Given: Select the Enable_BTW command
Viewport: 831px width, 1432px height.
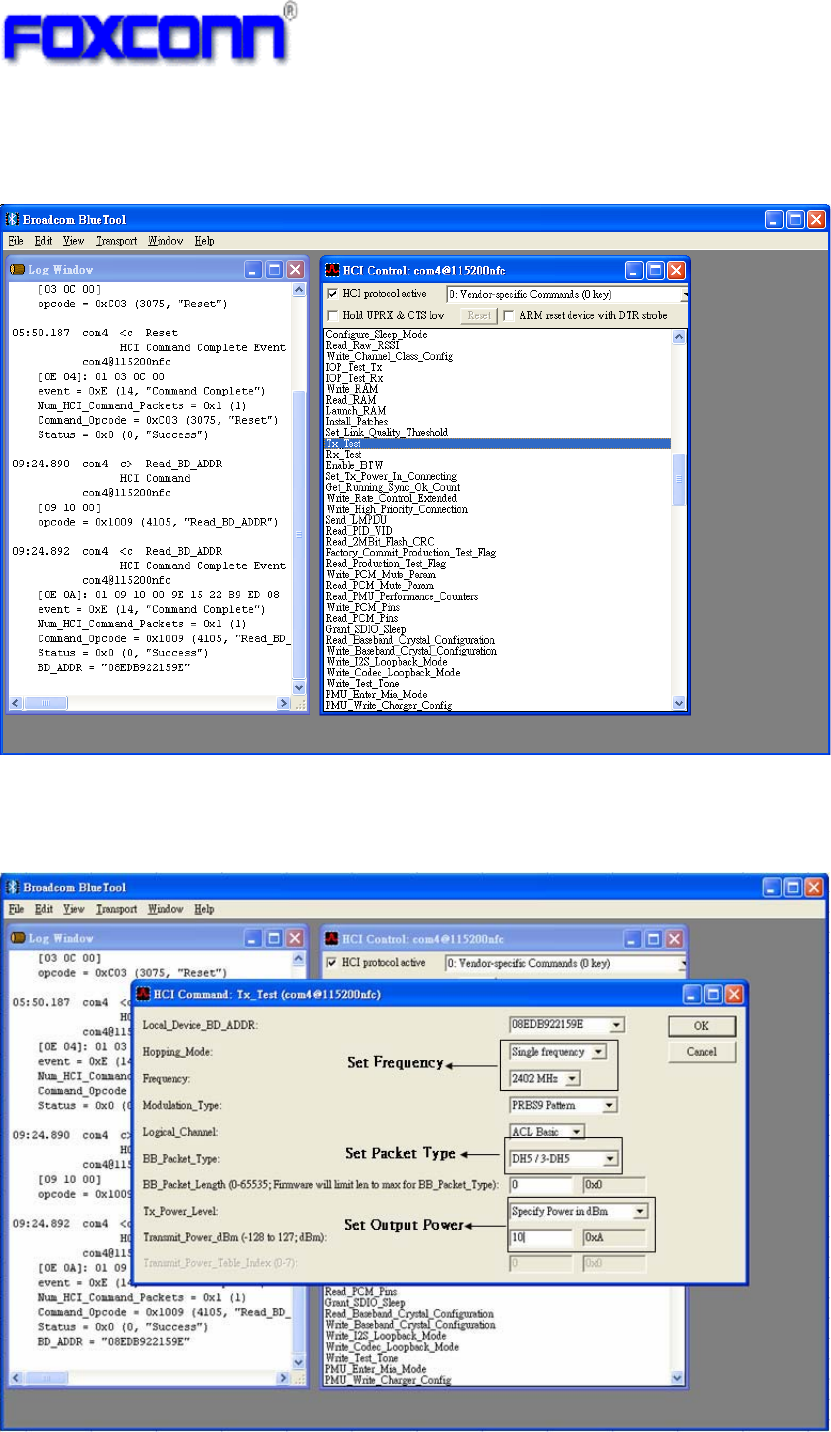Looking at the screenshot, I should coord(353,465).
